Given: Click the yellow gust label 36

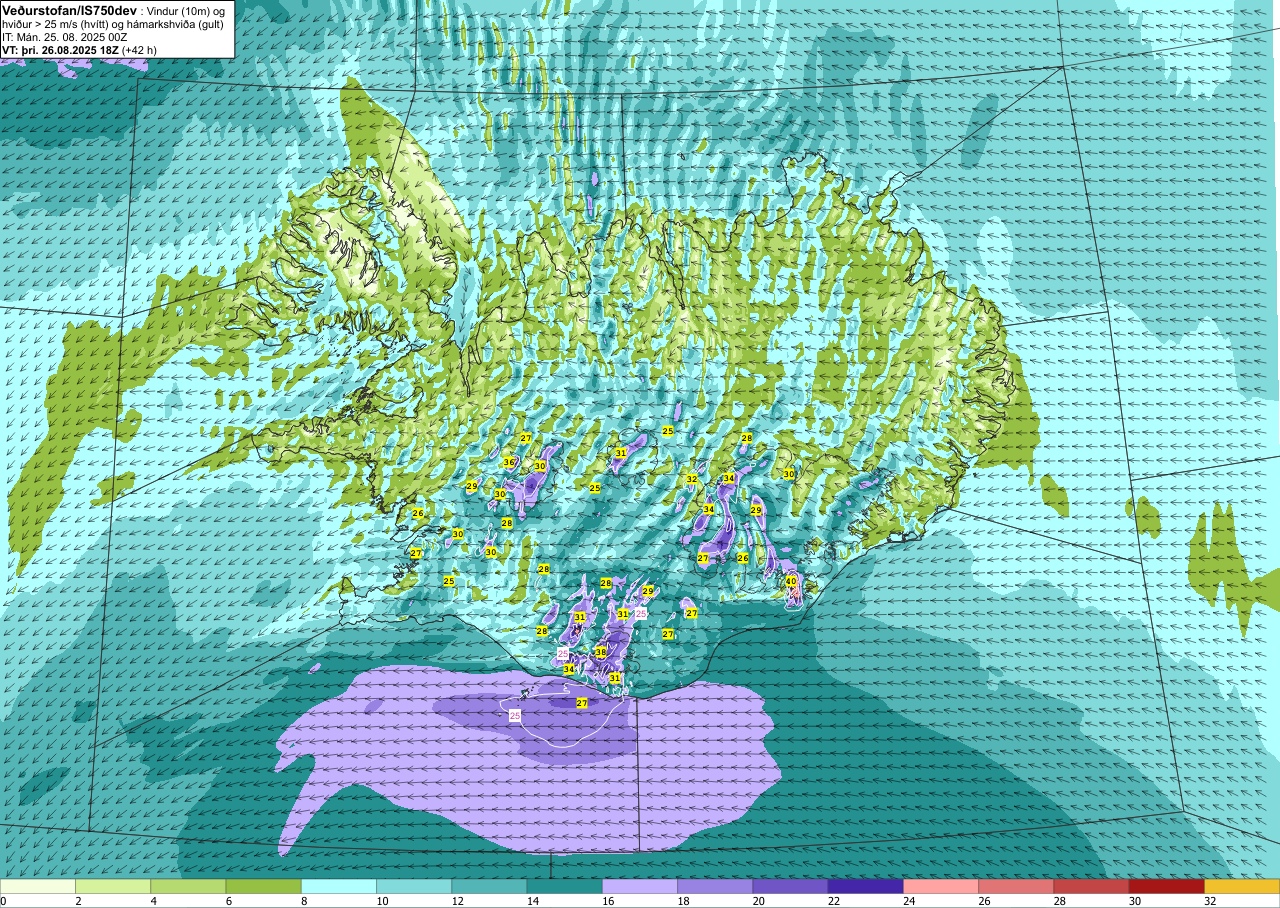Looking at the screenshot, I should [x=509, y=462].
